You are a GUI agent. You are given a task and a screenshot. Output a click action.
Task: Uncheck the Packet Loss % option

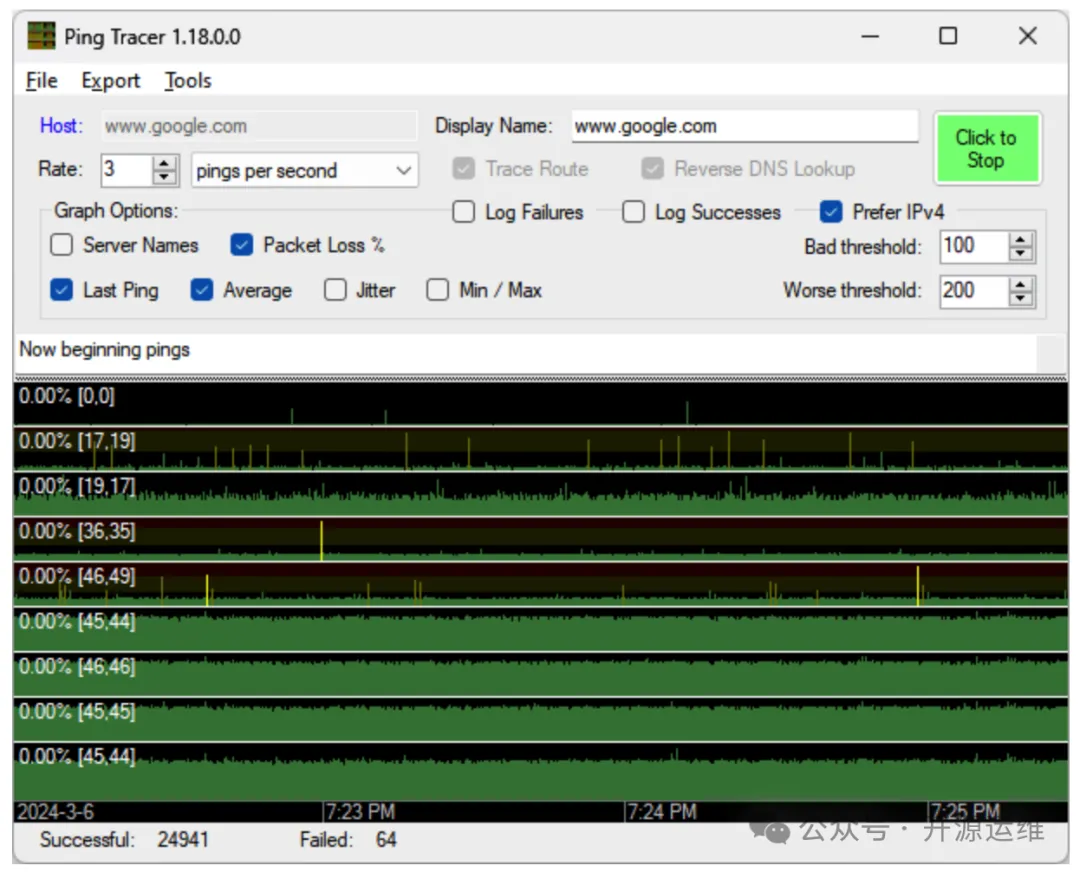coord(241,245)
